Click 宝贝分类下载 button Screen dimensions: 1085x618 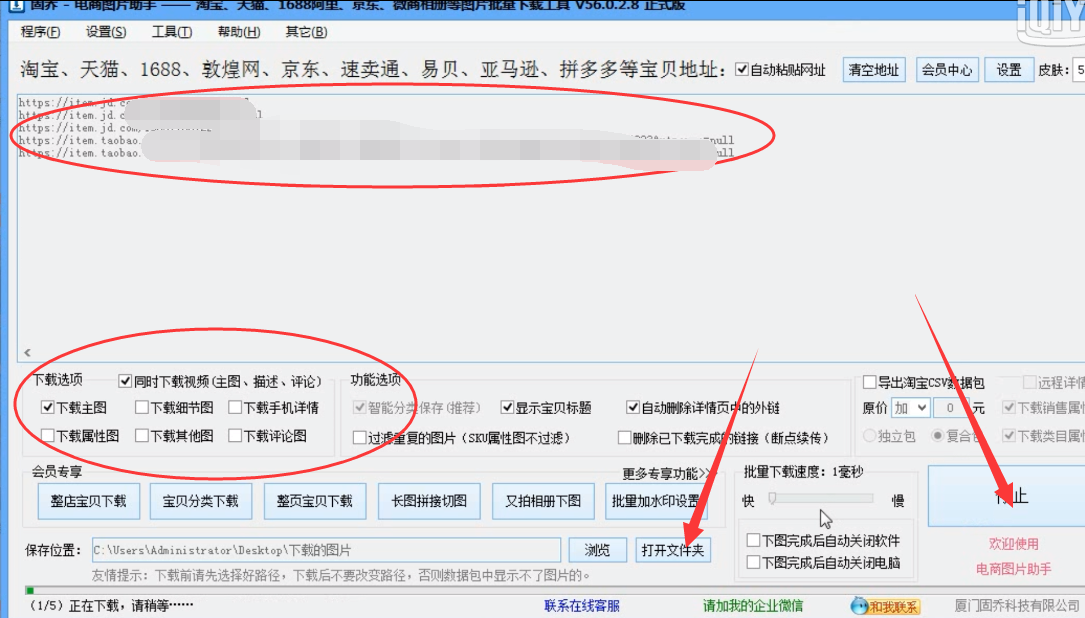click(x=201, y=501)
